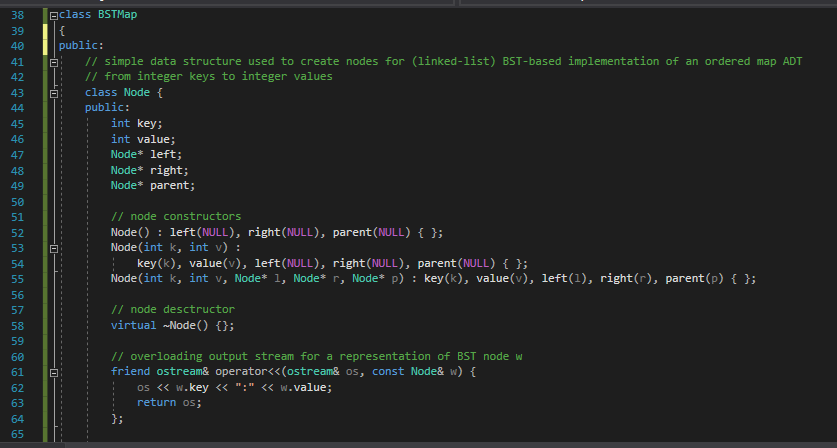This screenshot has height=448, width=837.
Task: Select line number 65 in the gutter
Action: click(x=17, y=434)
